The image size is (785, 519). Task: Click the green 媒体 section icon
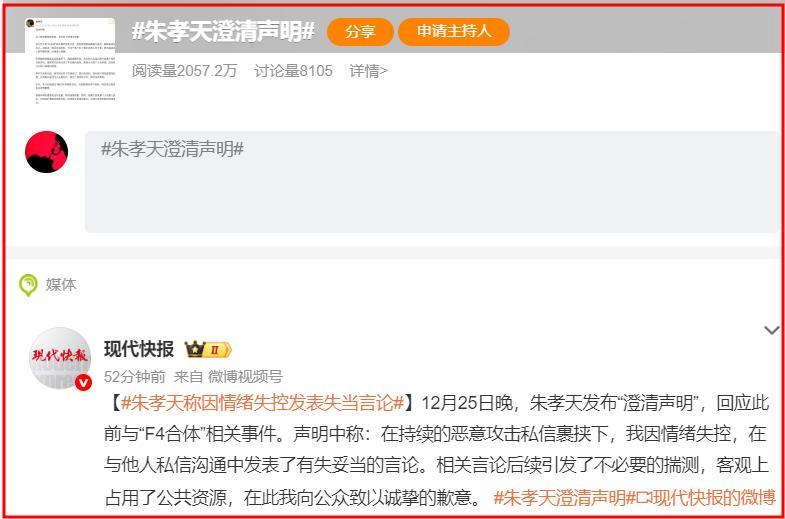point(28,285)
